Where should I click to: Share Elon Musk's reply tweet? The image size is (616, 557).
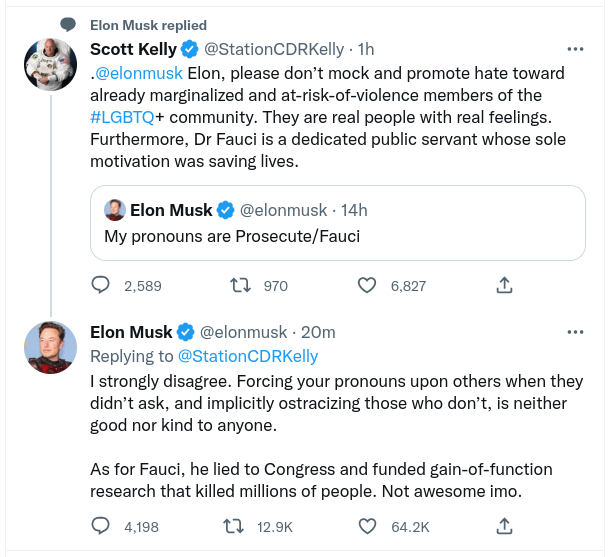(x=504, y=525)
